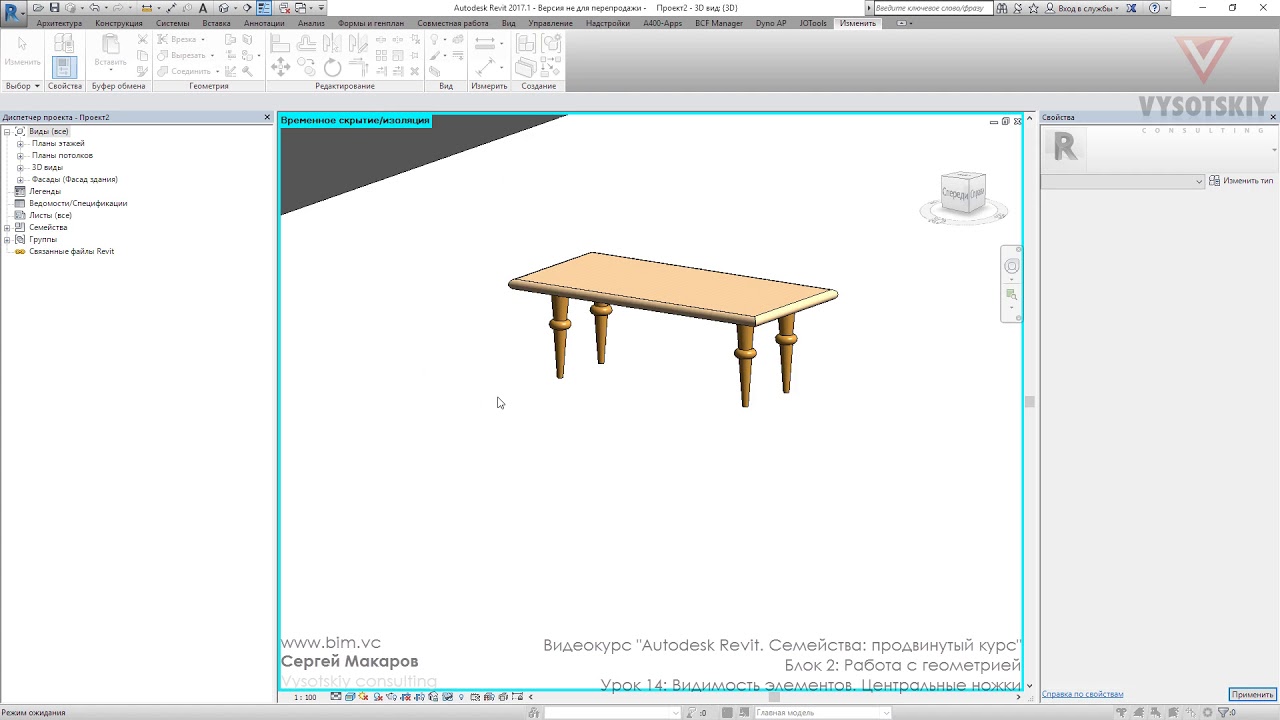Select the Text tool icon (letter A)
The height and width of the screenshot is (720, 1280).
[203, 8]
